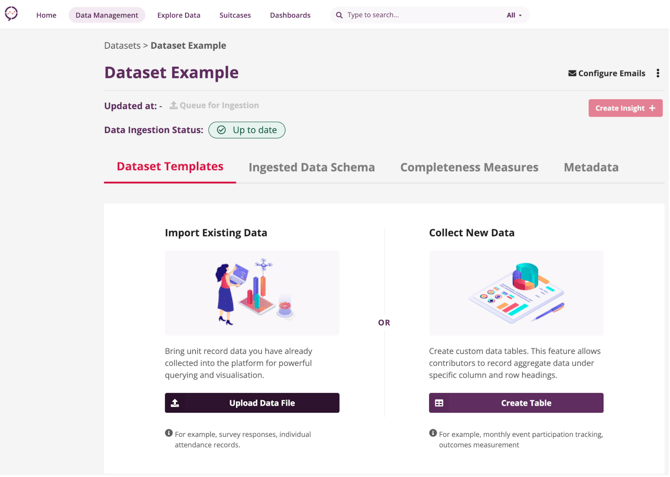This screenshot has height=477, width=670.
Task: Click the Configure Emails envelope icon
Action: [572, 73]
